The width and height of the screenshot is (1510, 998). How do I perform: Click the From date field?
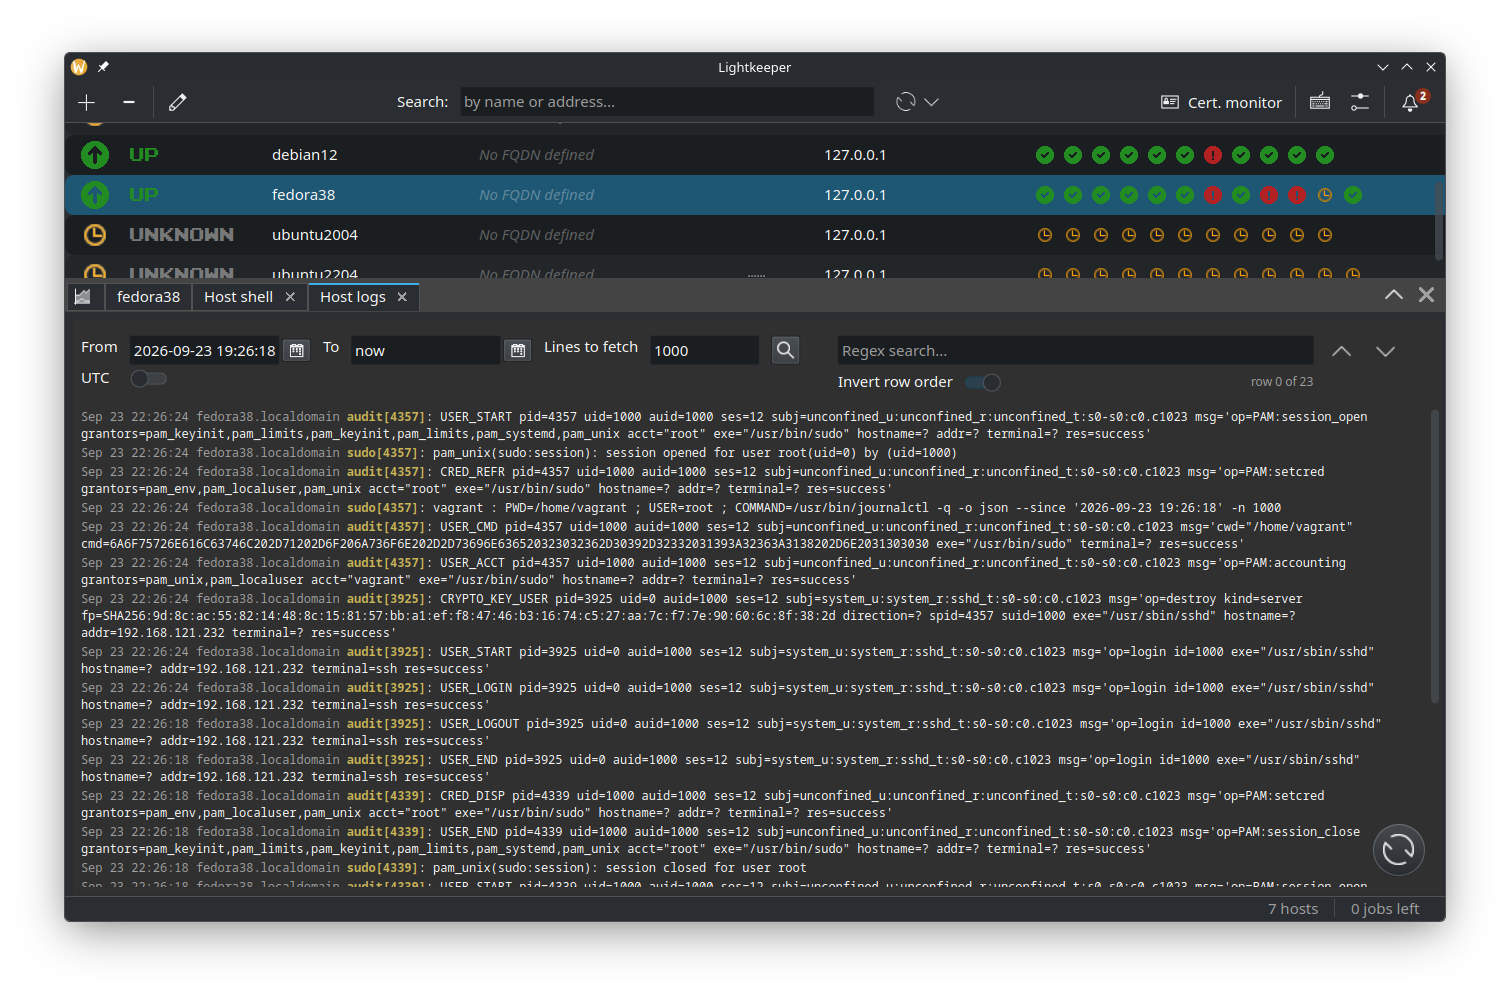point(206,350)
